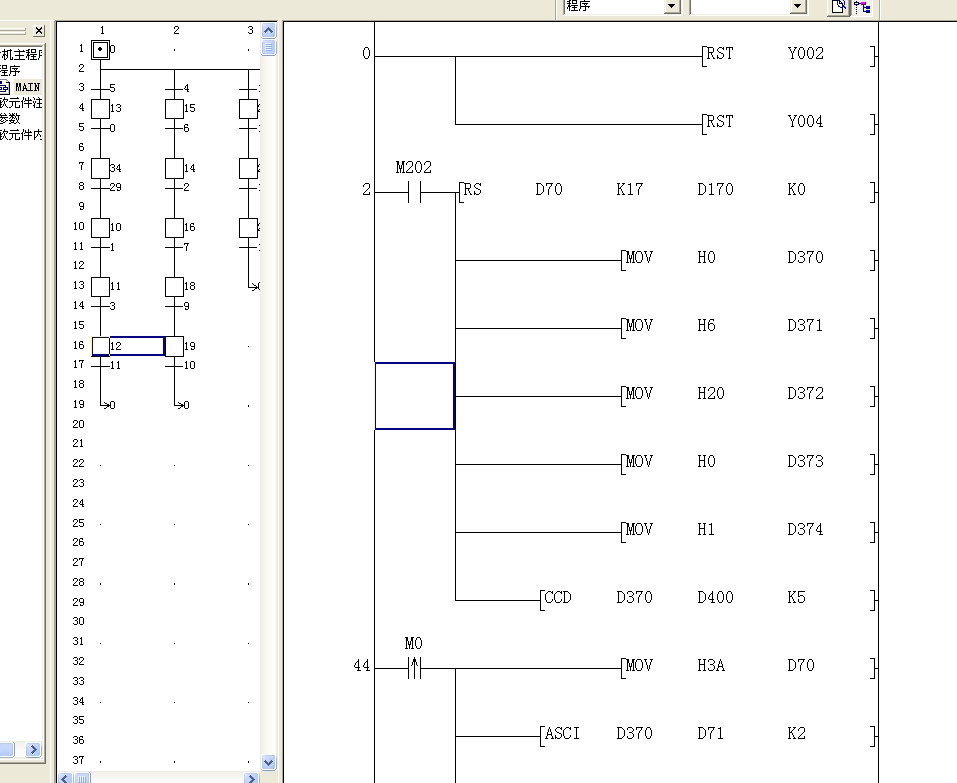Select the initial step block 0 in SFC
957x783 pixels.
pos(100,49)
